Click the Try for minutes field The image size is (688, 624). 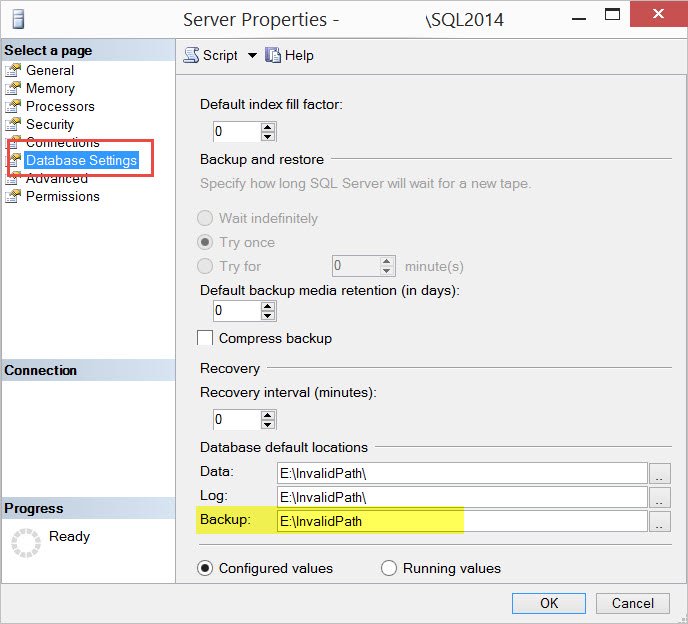click(356, 266)
